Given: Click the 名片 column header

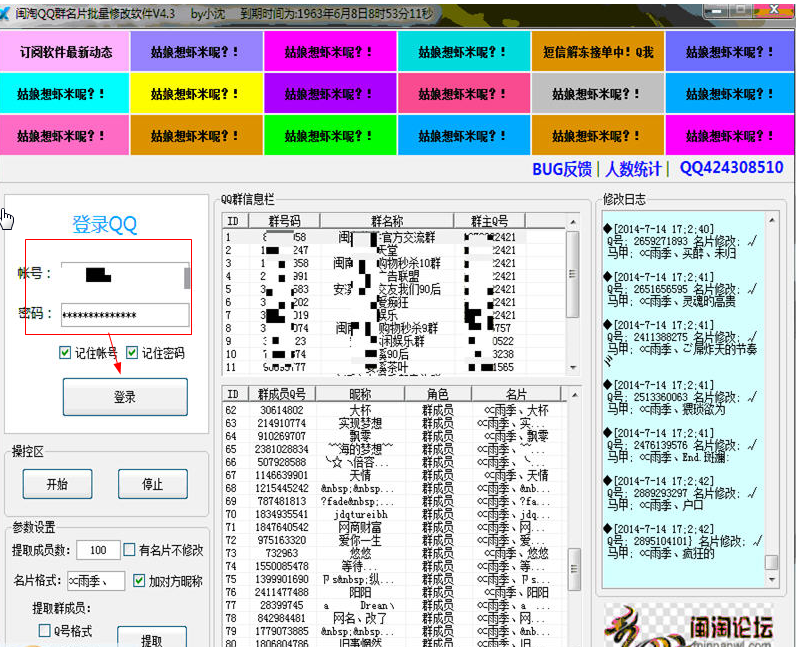Looking at the screenshot, I should (x=516, y=394).
